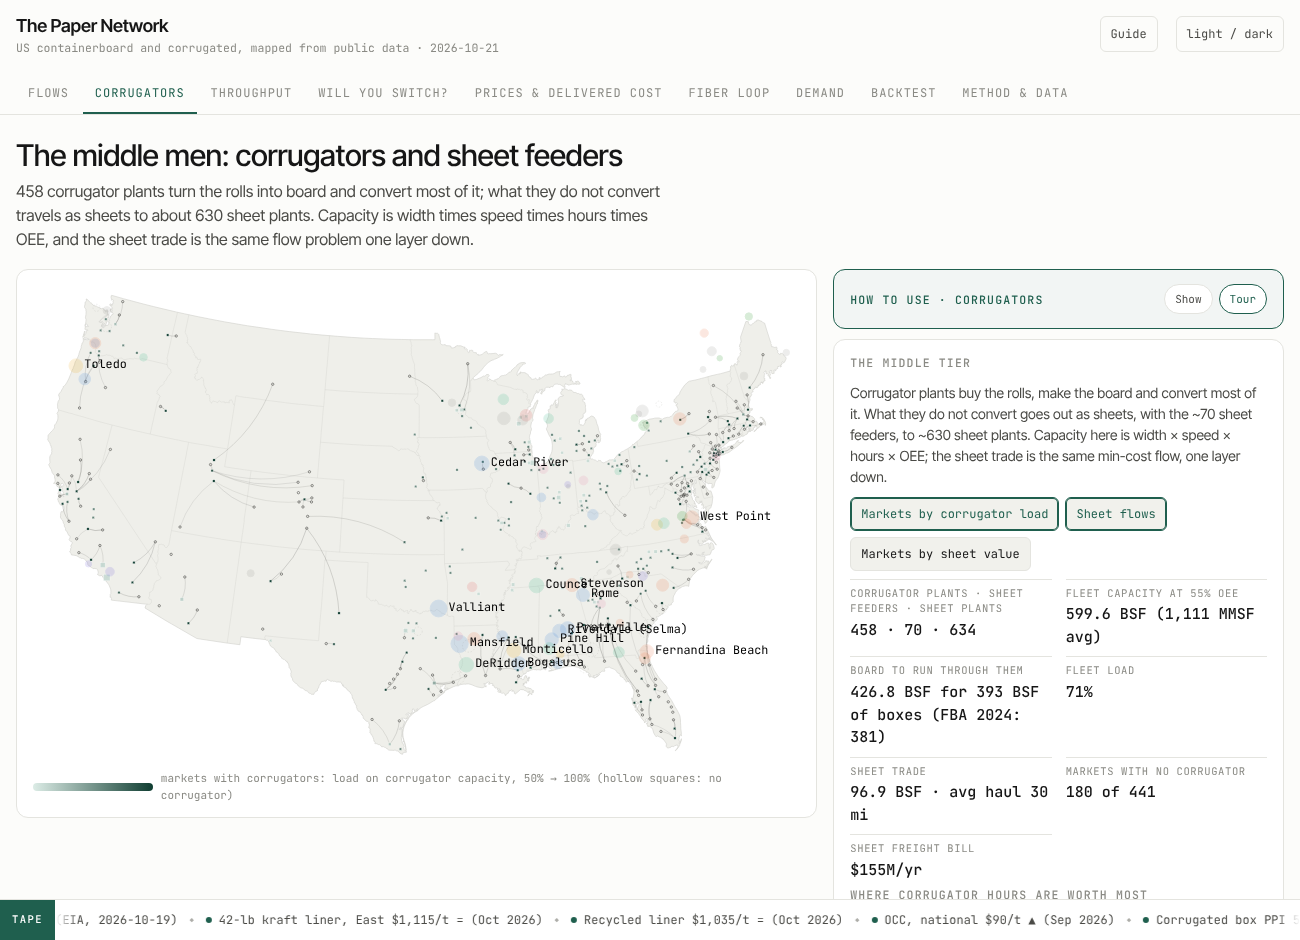The height and width of the screenshot is (940, 1300).
Task: Select the Cedar River map label
Action: [529, 462]
